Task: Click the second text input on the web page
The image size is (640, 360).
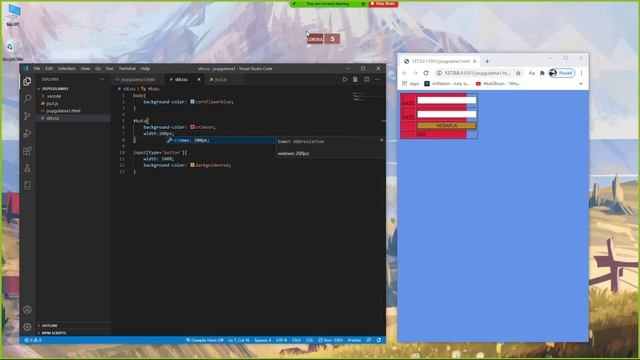Action: tap(447, 114)
